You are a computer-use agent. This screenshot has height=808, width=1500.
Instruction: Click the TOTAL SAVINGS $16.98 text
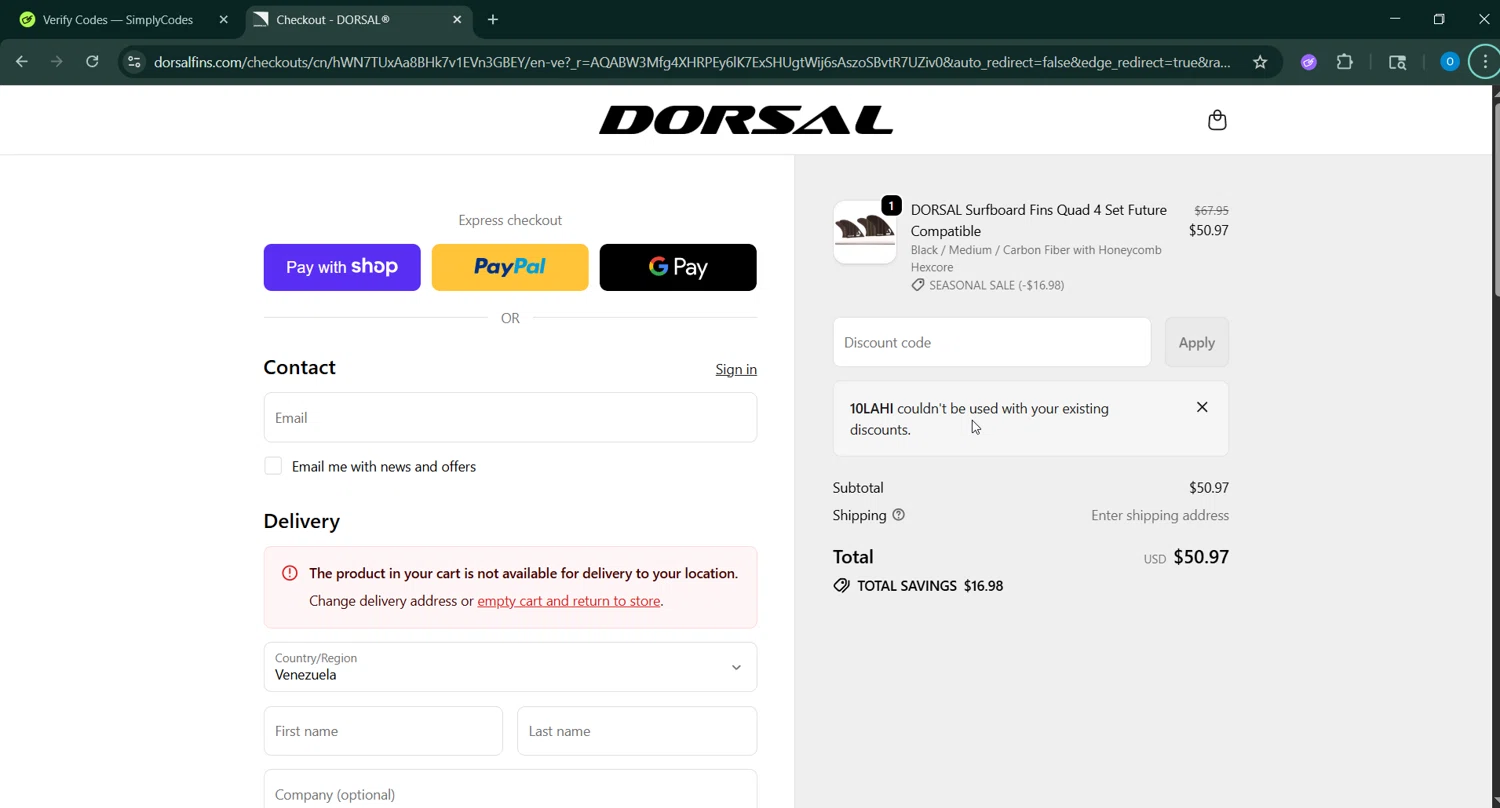[930, 586]
